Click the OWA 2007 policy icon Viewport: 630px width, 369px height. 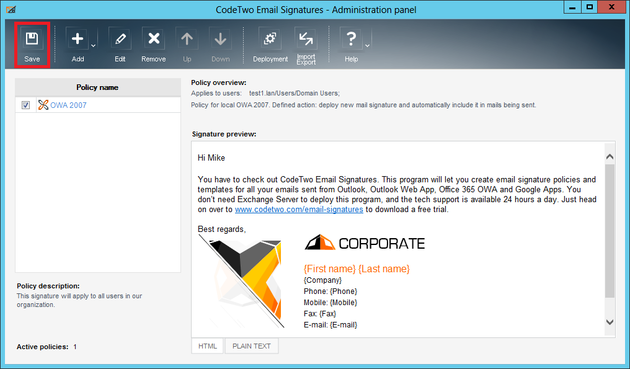pyautogui.click(x=43, y=105)
